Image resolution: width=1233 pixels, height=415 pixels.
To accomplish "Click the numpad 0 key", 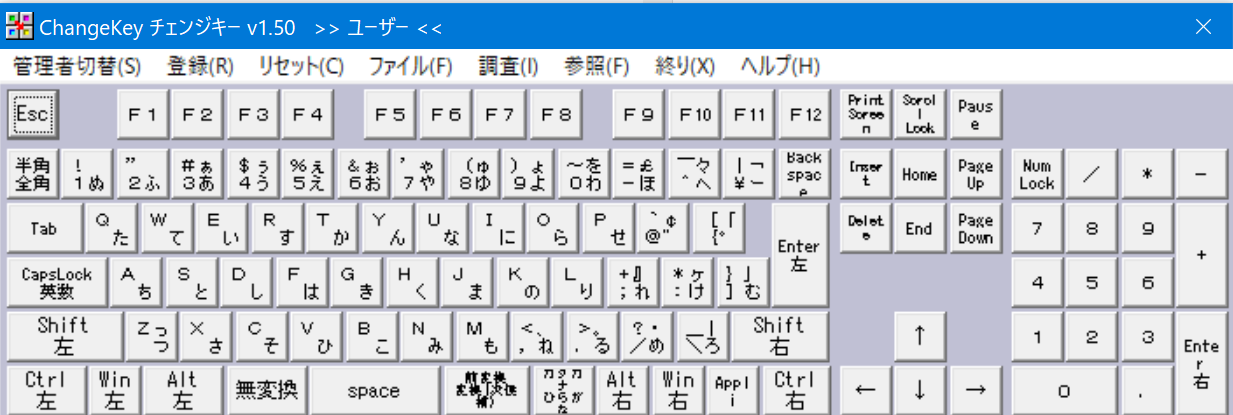I will pyautogui.click(x=1064, y=391).
